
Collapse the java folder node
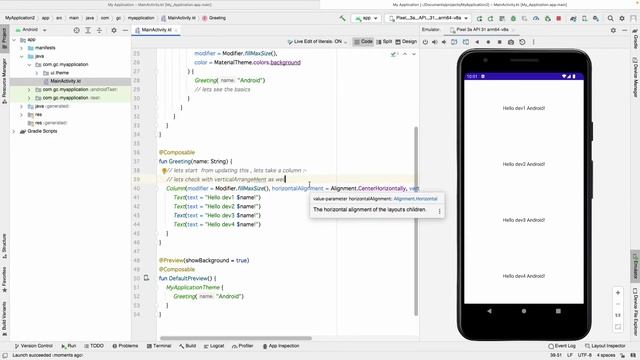22,56
